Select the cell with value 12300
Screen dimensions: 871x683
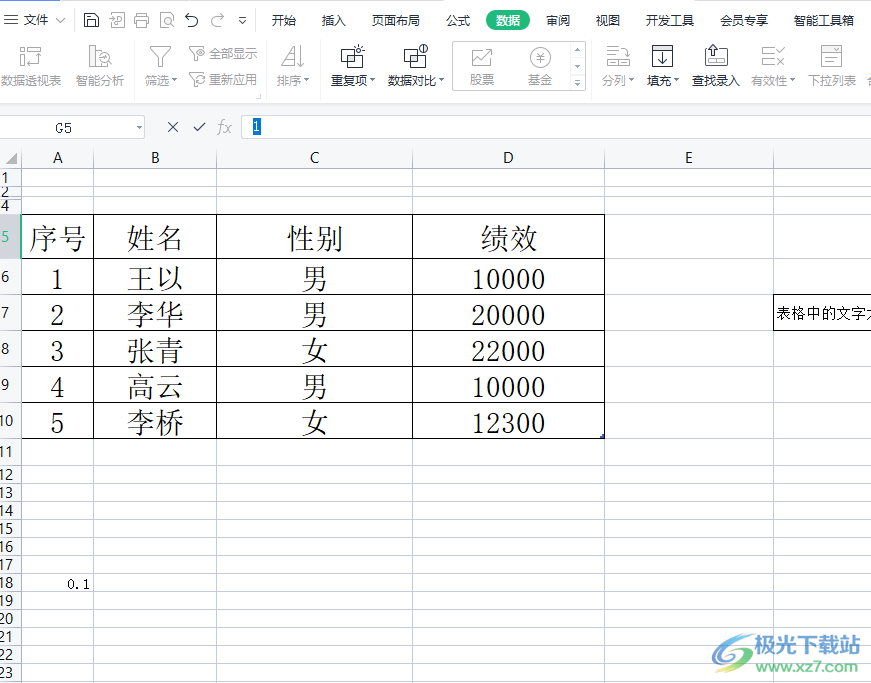coord(508,421)
